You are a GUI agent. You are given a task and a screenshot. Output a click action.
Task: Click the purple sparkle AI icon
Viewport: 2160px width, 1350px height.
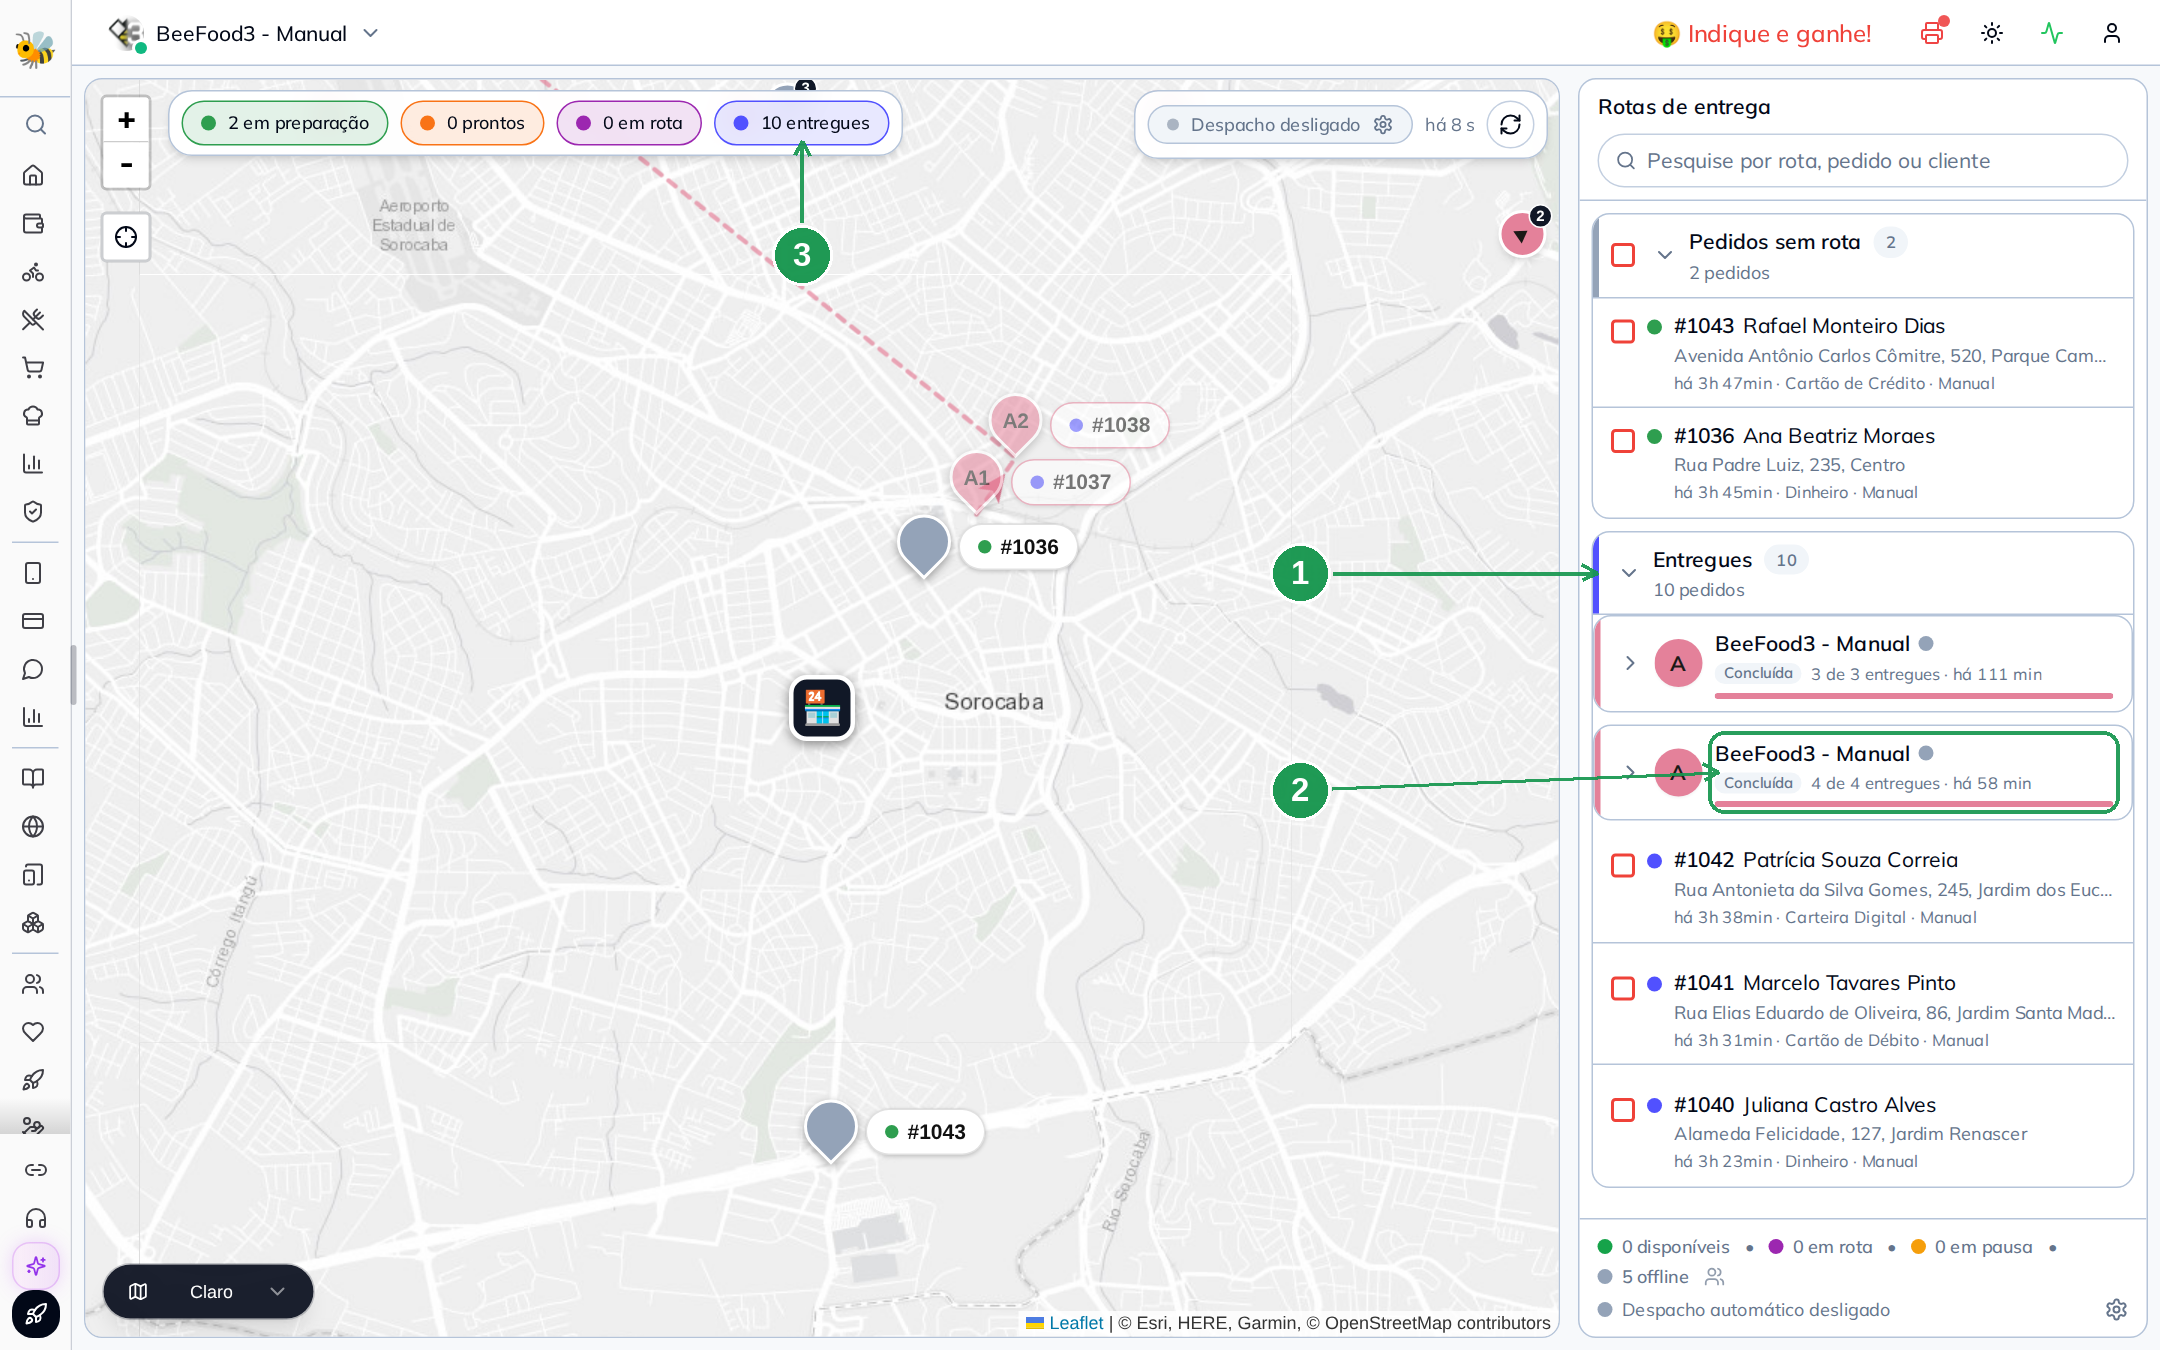[36, 1266]
